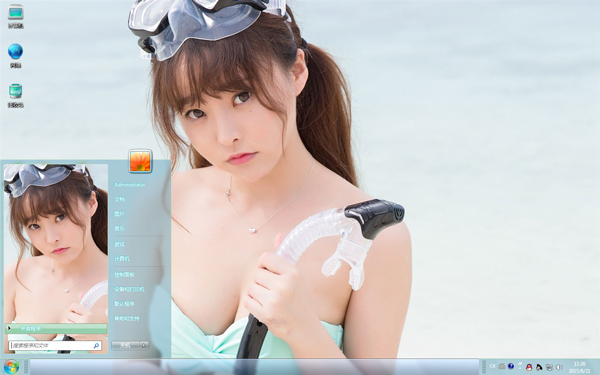600x375 pixels.
Task: Open 游戏 (Games) in Start menu
Action: 119,245
